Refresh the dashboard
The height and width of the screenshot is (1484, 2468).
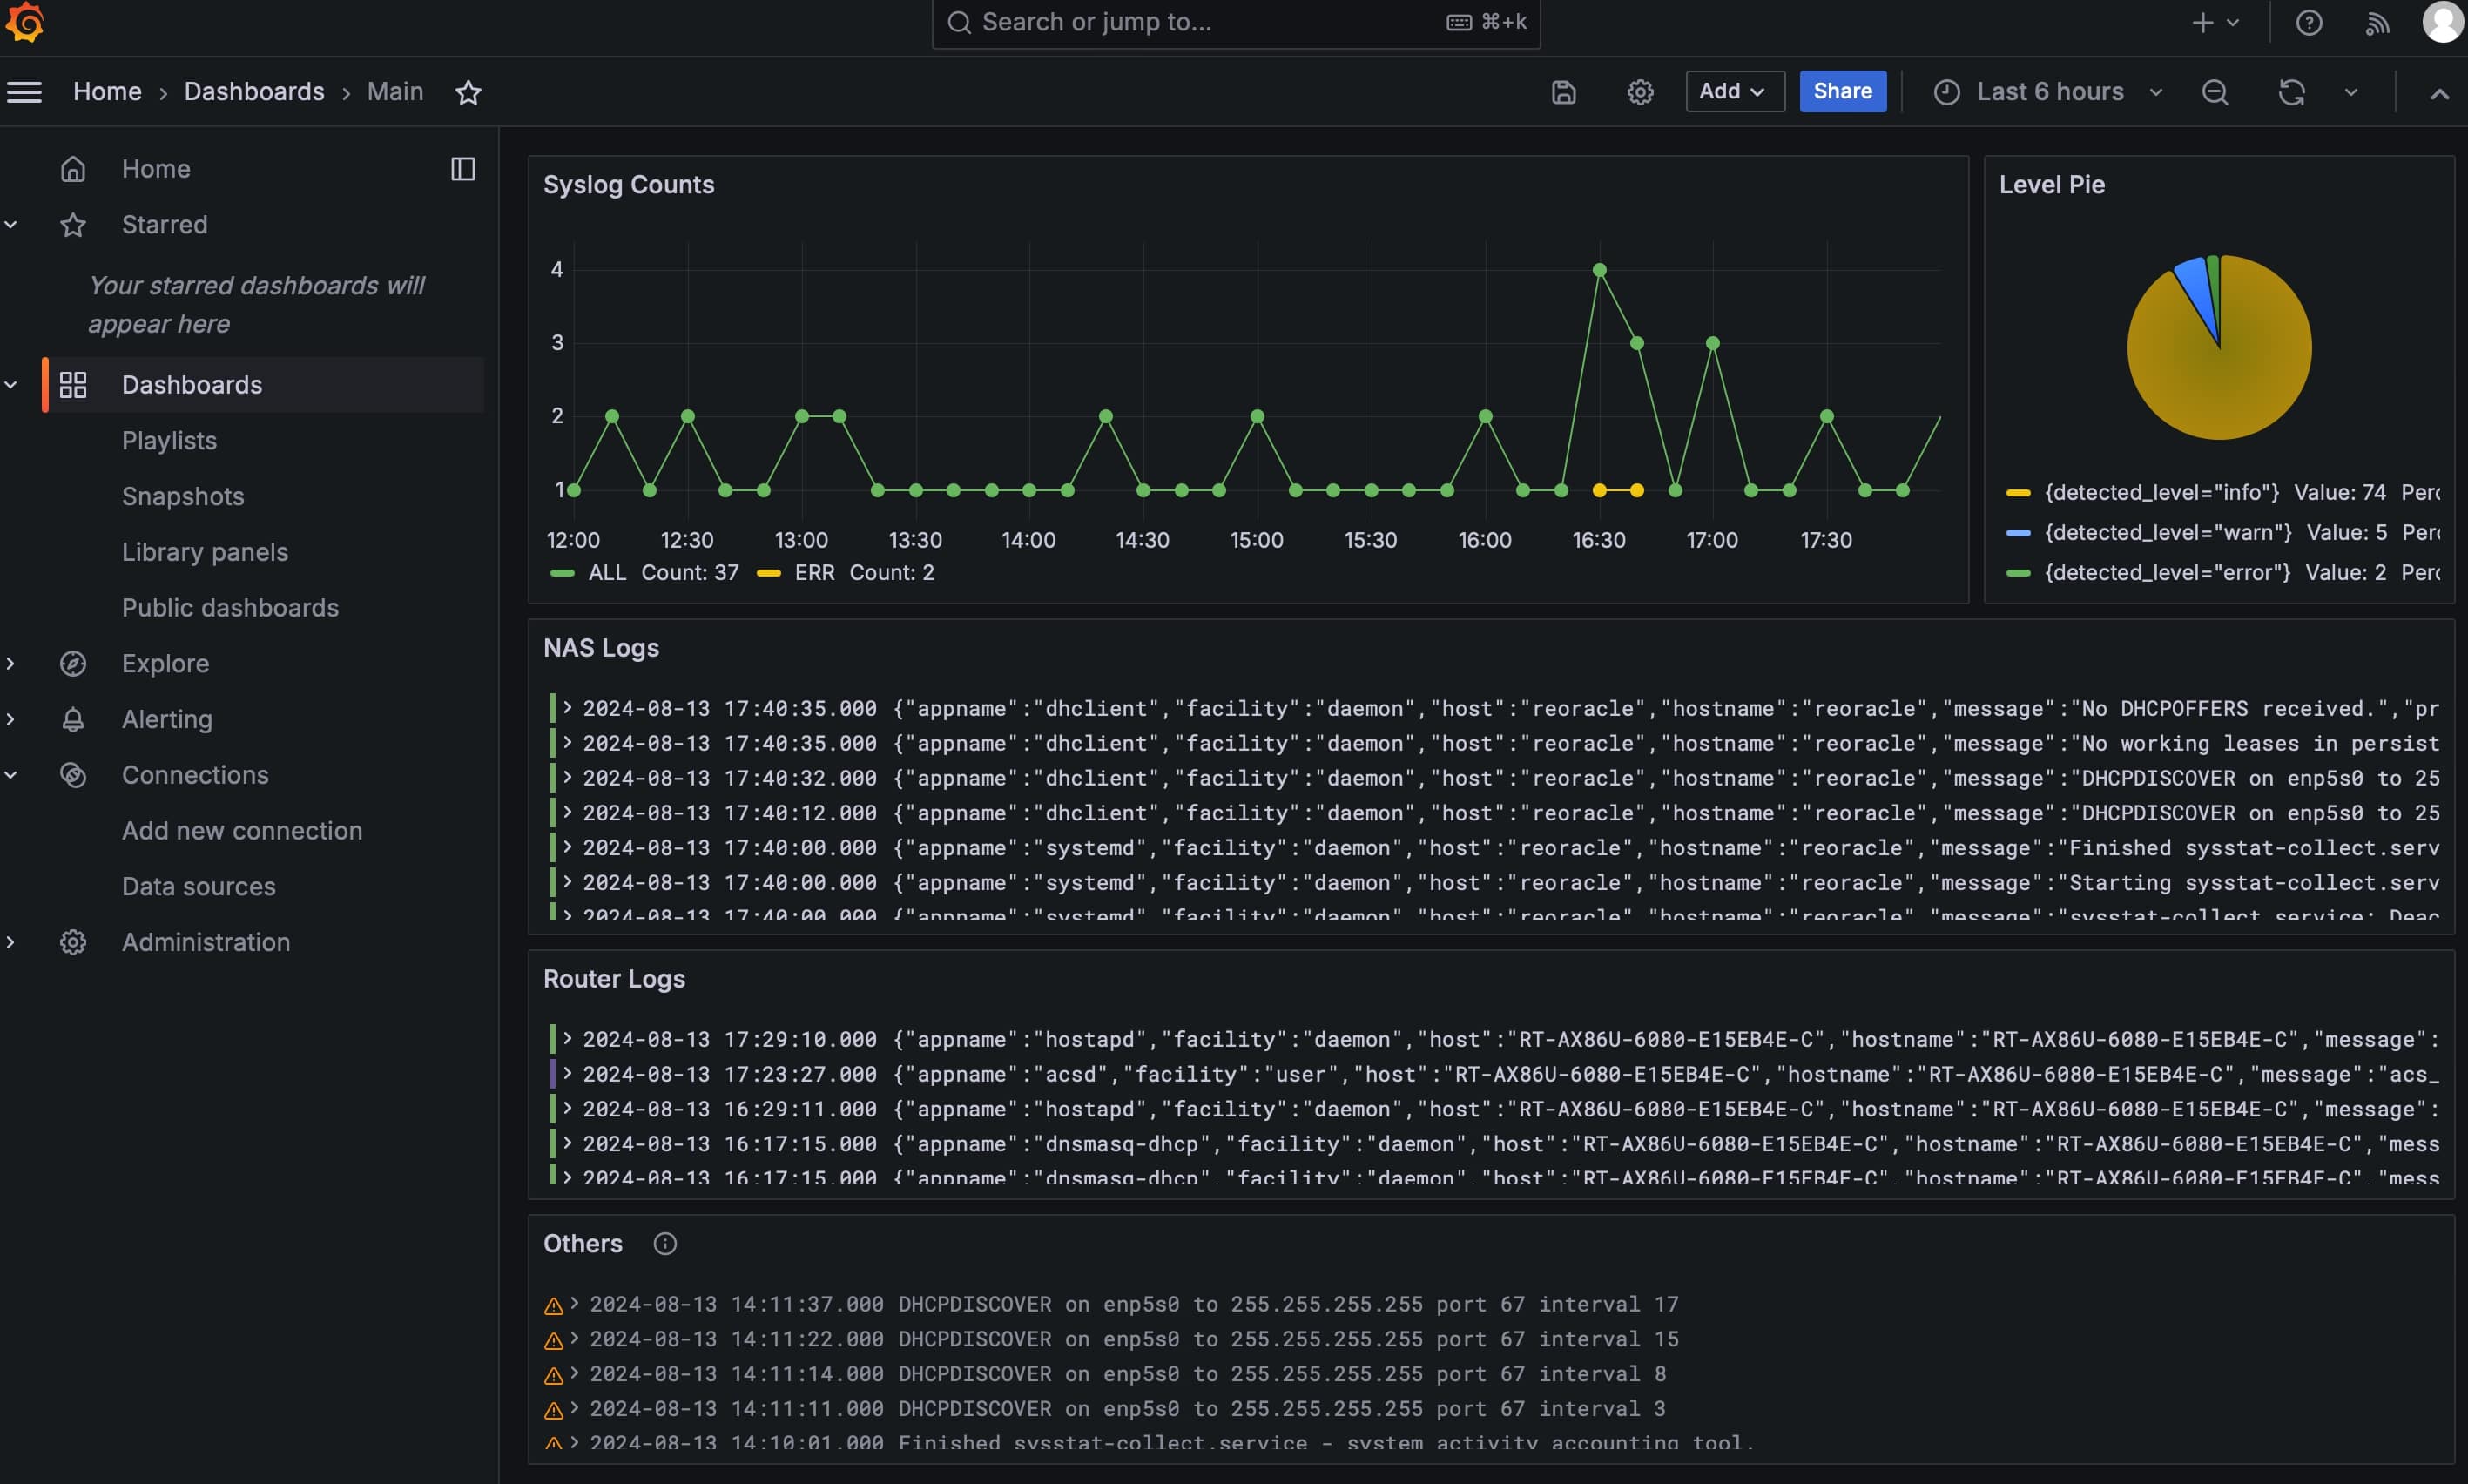pyautogui.click(x=2291, y=92)
